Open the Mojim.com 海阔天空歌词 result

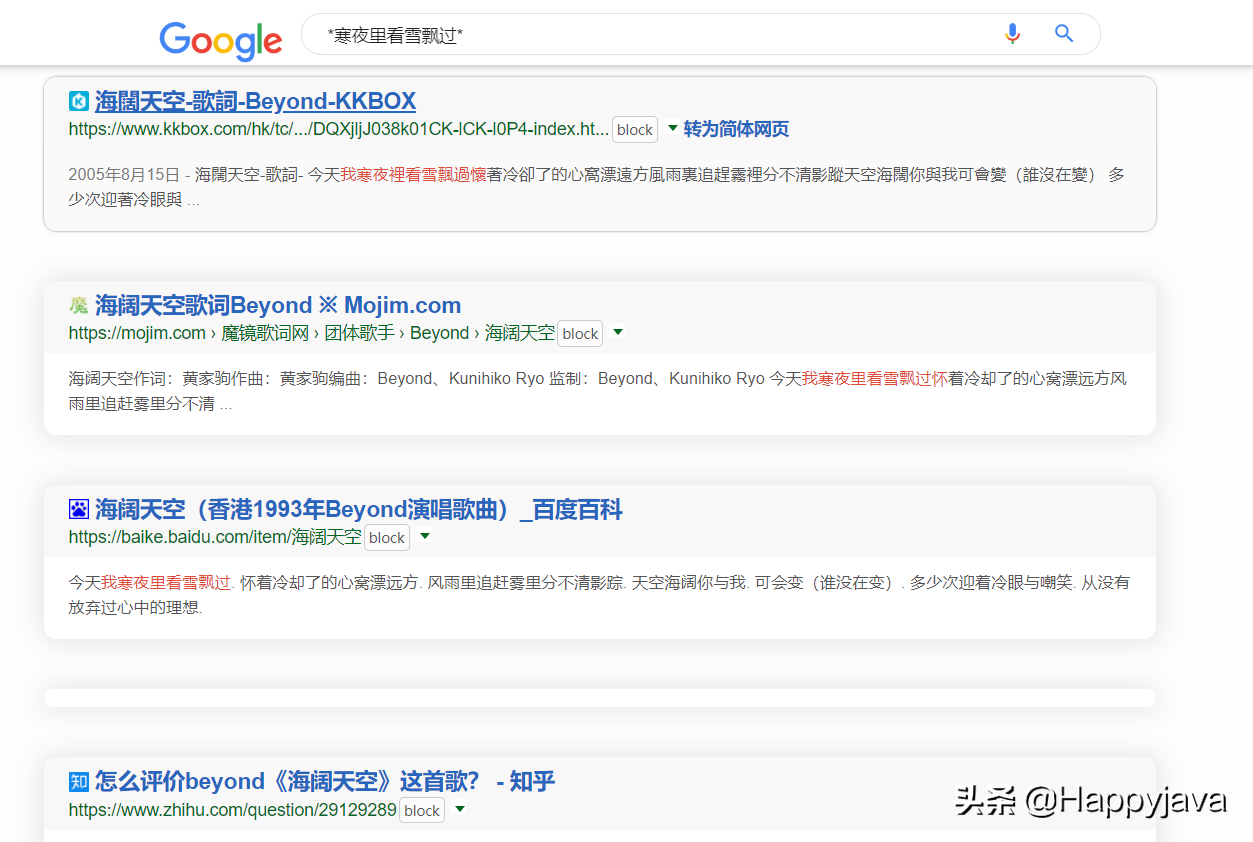(278, 305)
